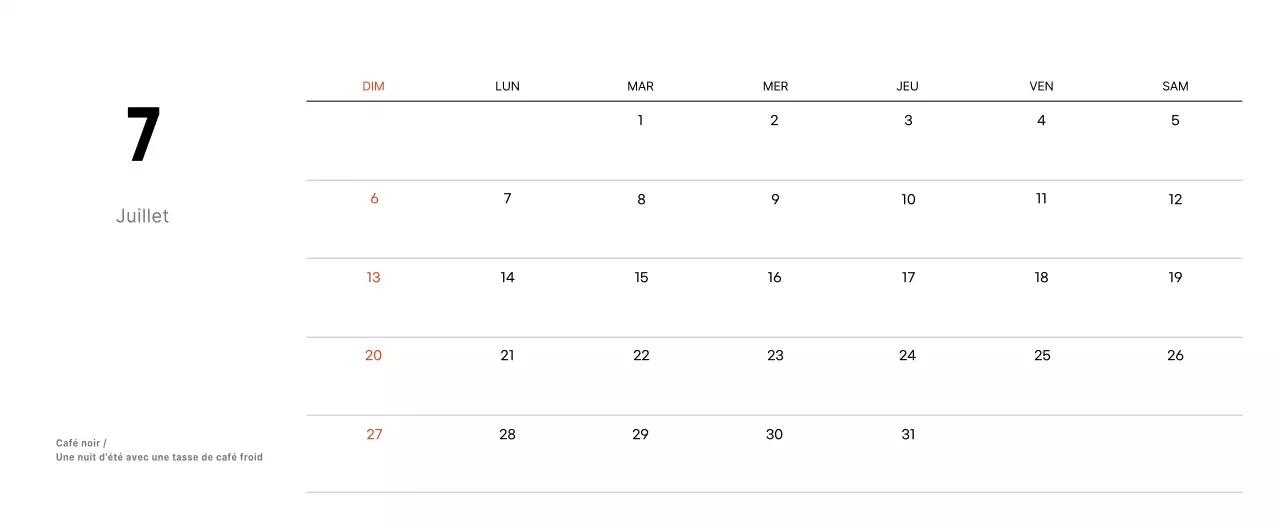This screenshot has height=522, width=1280.
Task: Click on Friday the 18th
Action: coord(1041,277)
